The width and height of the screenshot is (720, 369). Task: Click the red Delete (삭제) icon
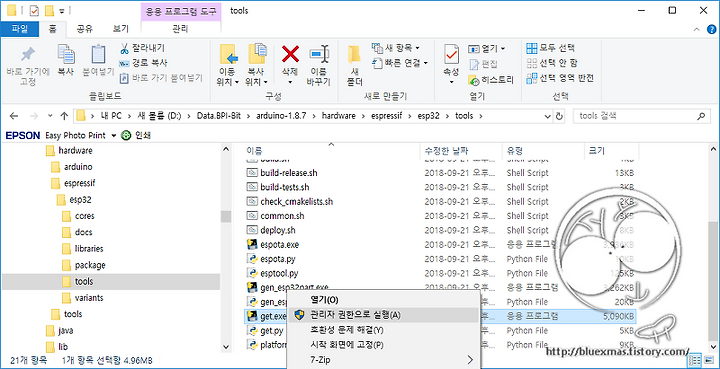coord(290,54)
